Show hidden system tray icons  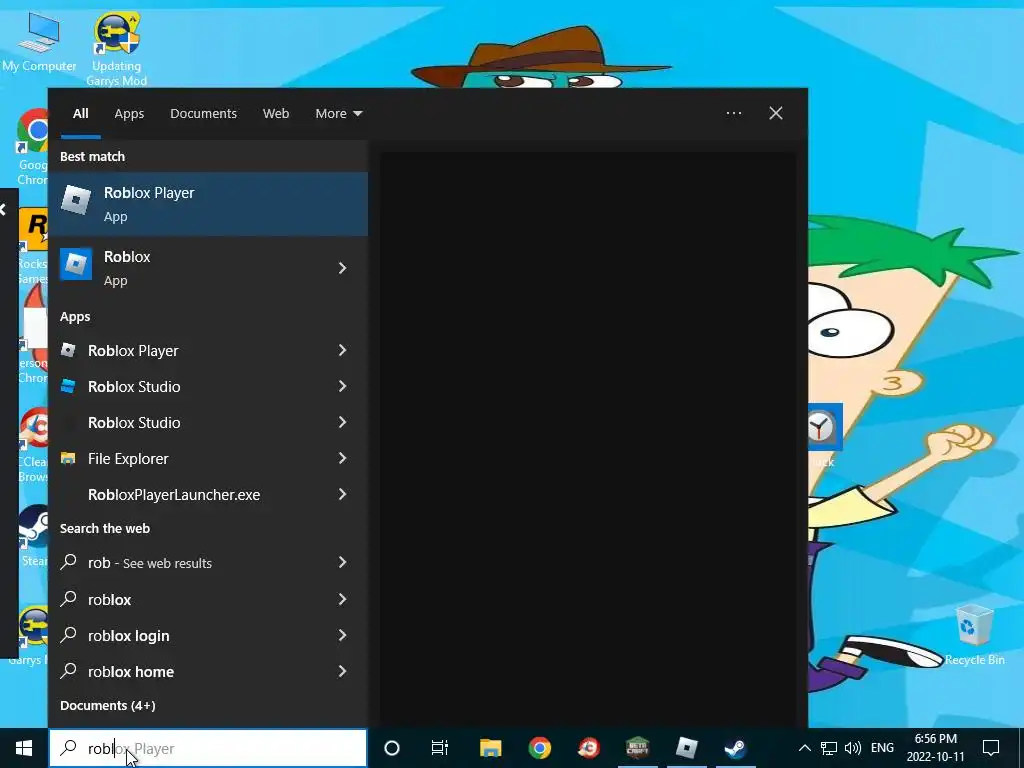click(x=805, y=748)
